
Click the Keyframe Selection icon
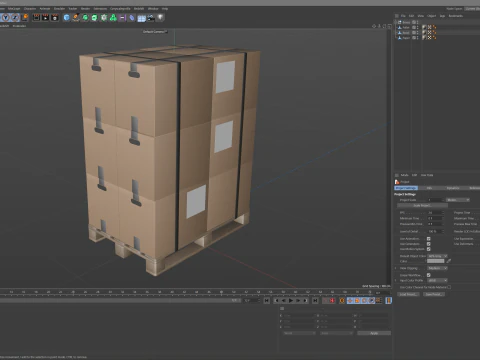point(342,301)
